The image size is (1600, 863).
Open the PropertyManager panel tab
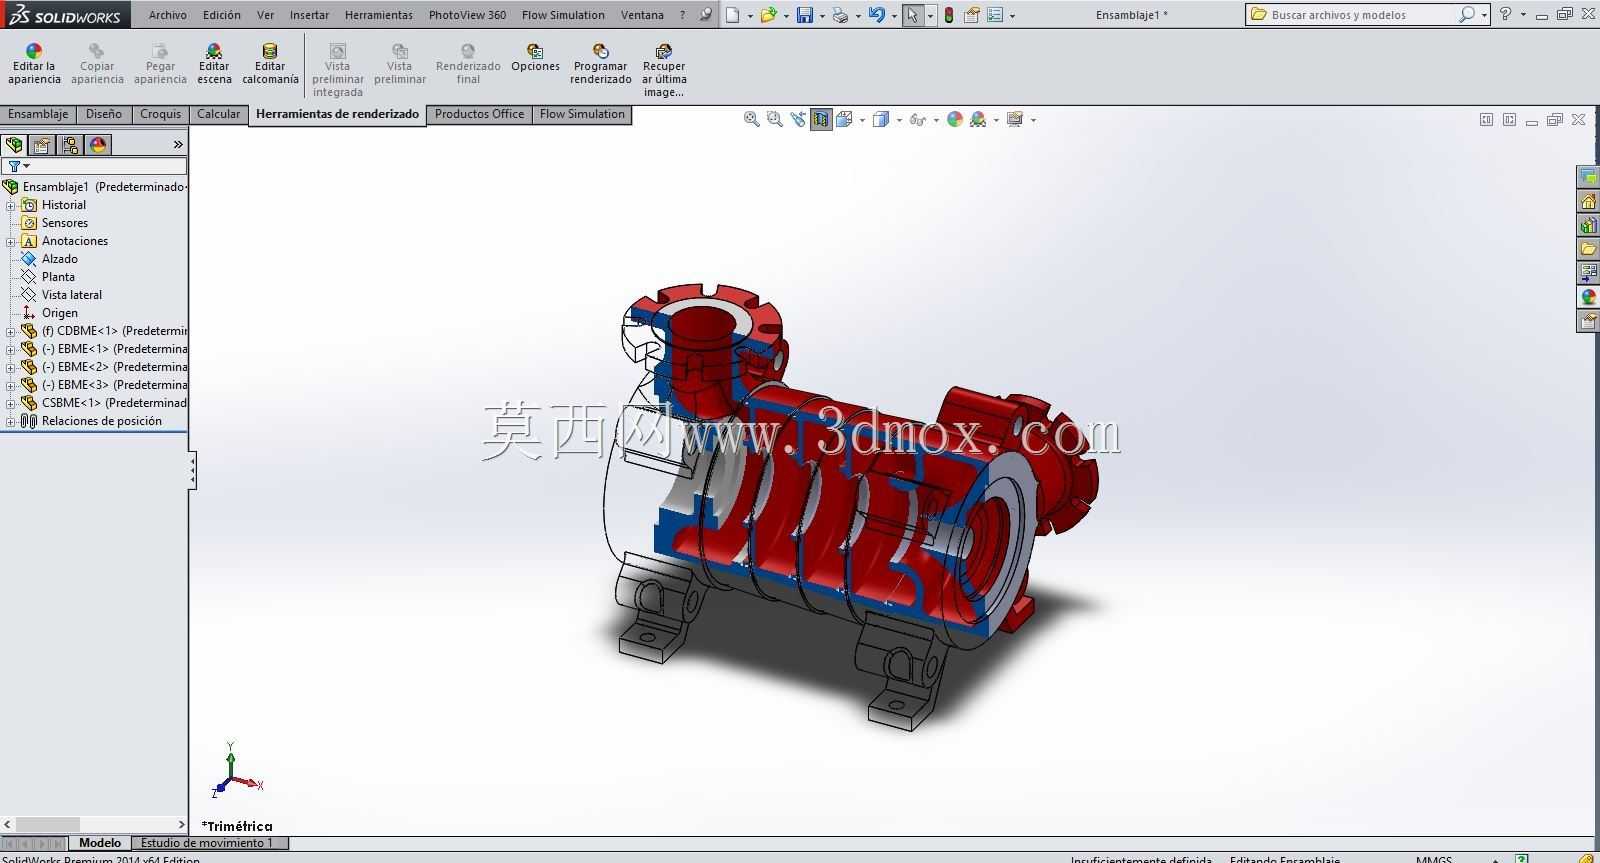pos(42,145)
